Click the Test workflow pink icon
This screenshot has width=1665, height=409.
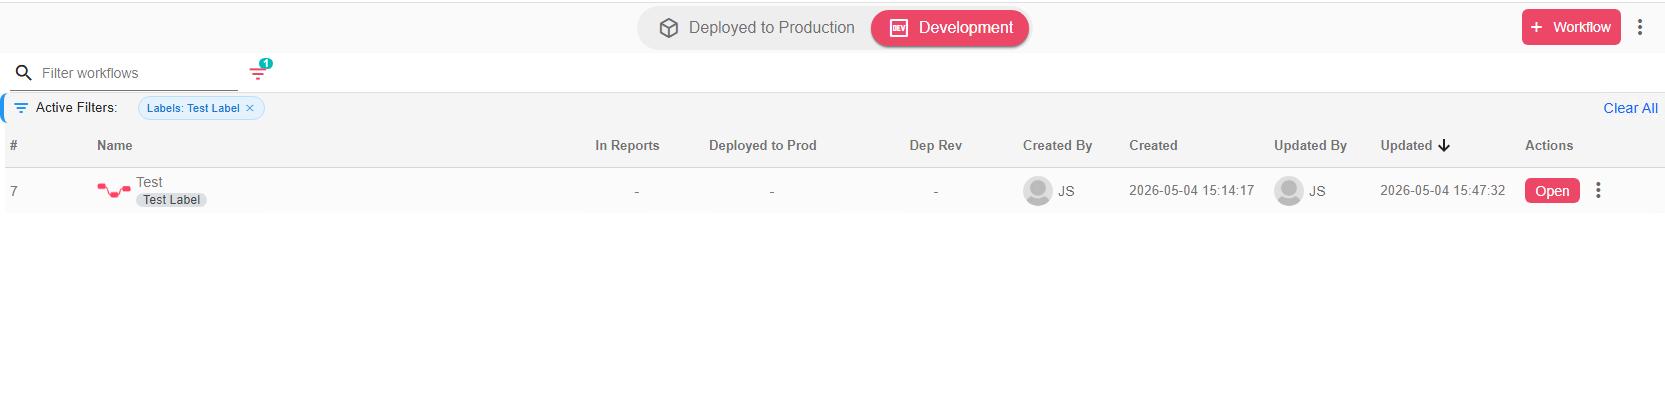point(113,189)
